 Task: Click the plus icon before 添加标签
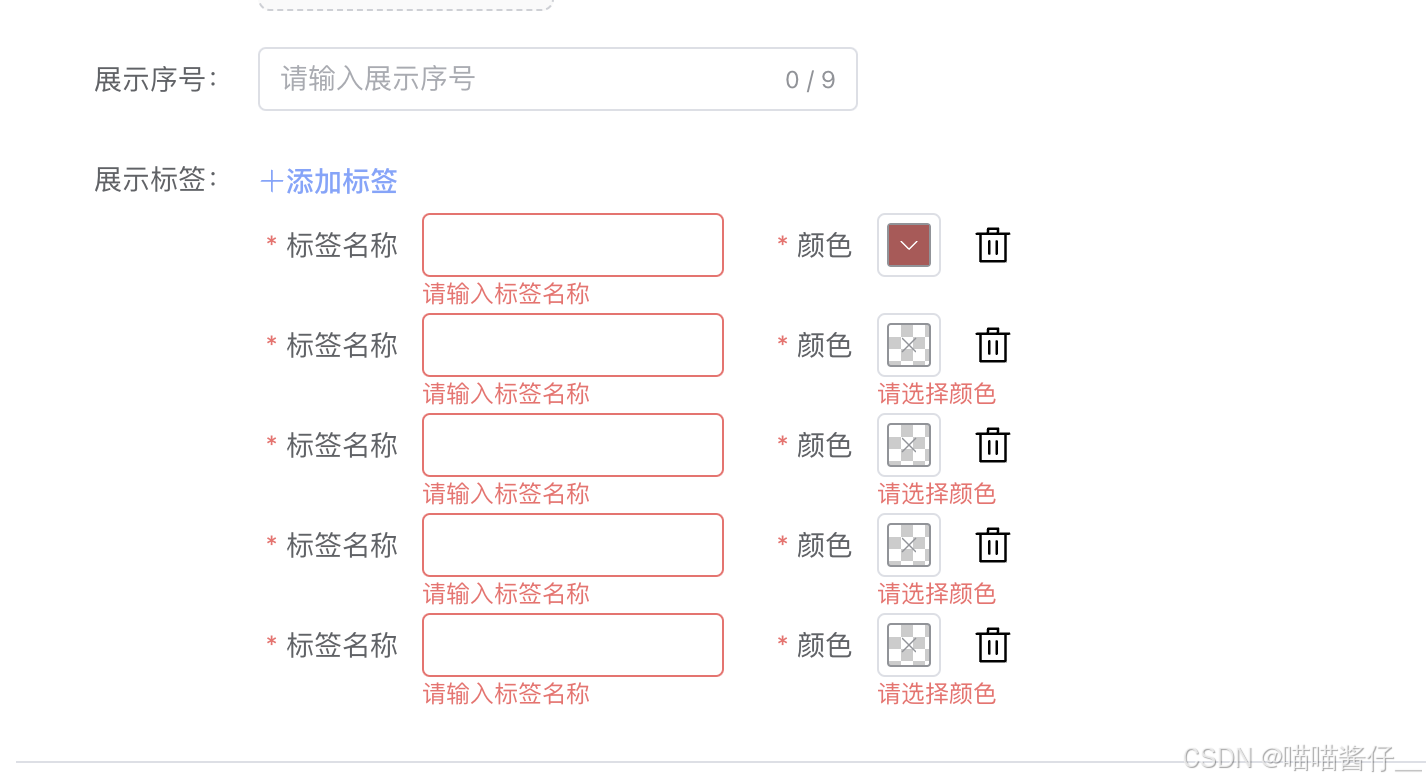click(268, 181)
